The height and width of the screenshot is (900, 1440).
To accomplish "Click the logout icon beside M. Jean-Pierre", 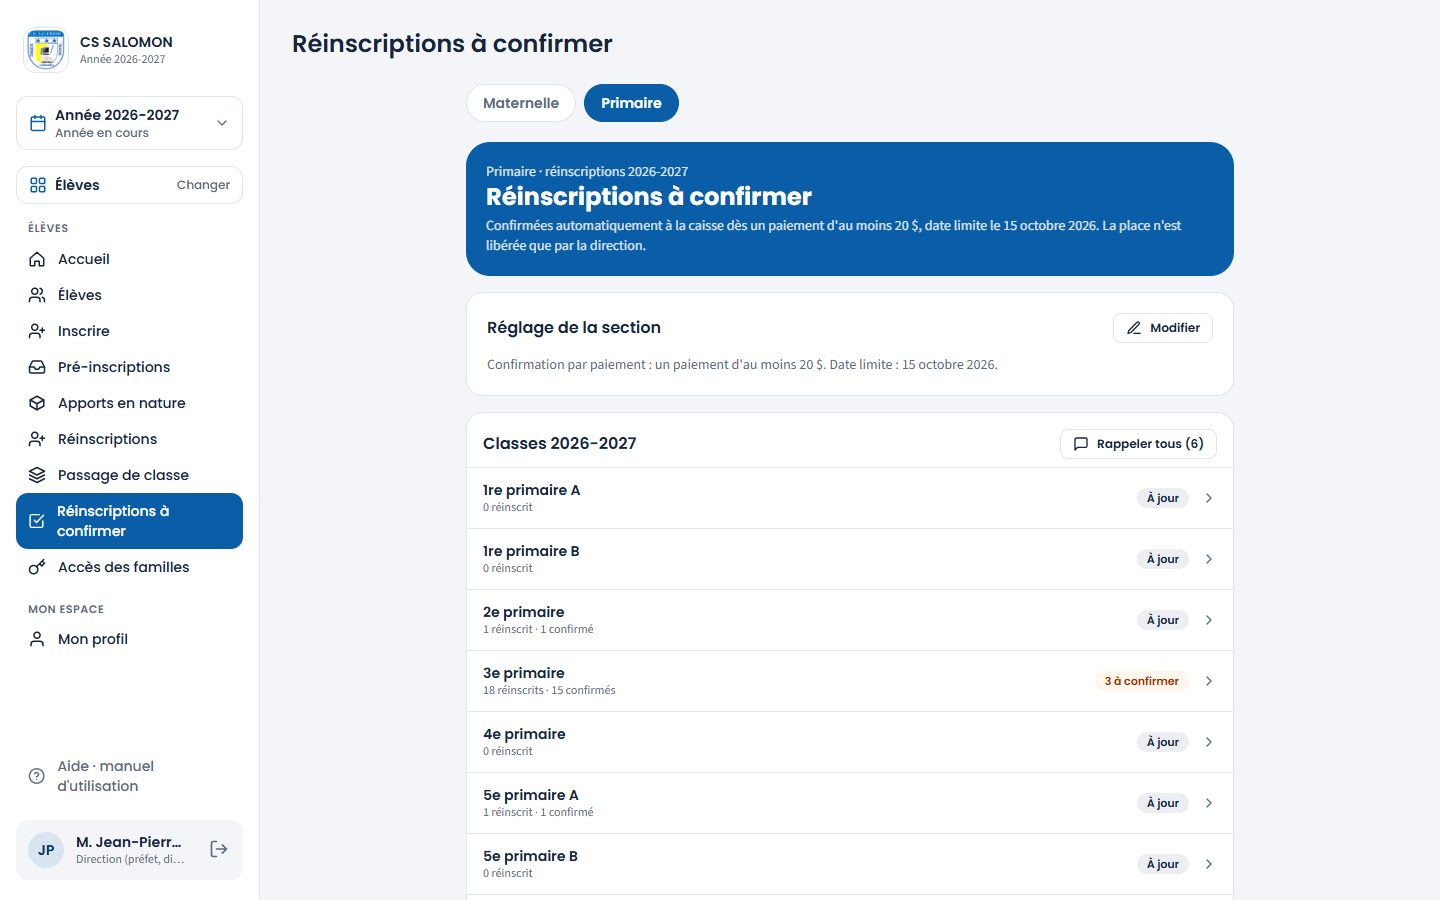I will coord(219,849).
